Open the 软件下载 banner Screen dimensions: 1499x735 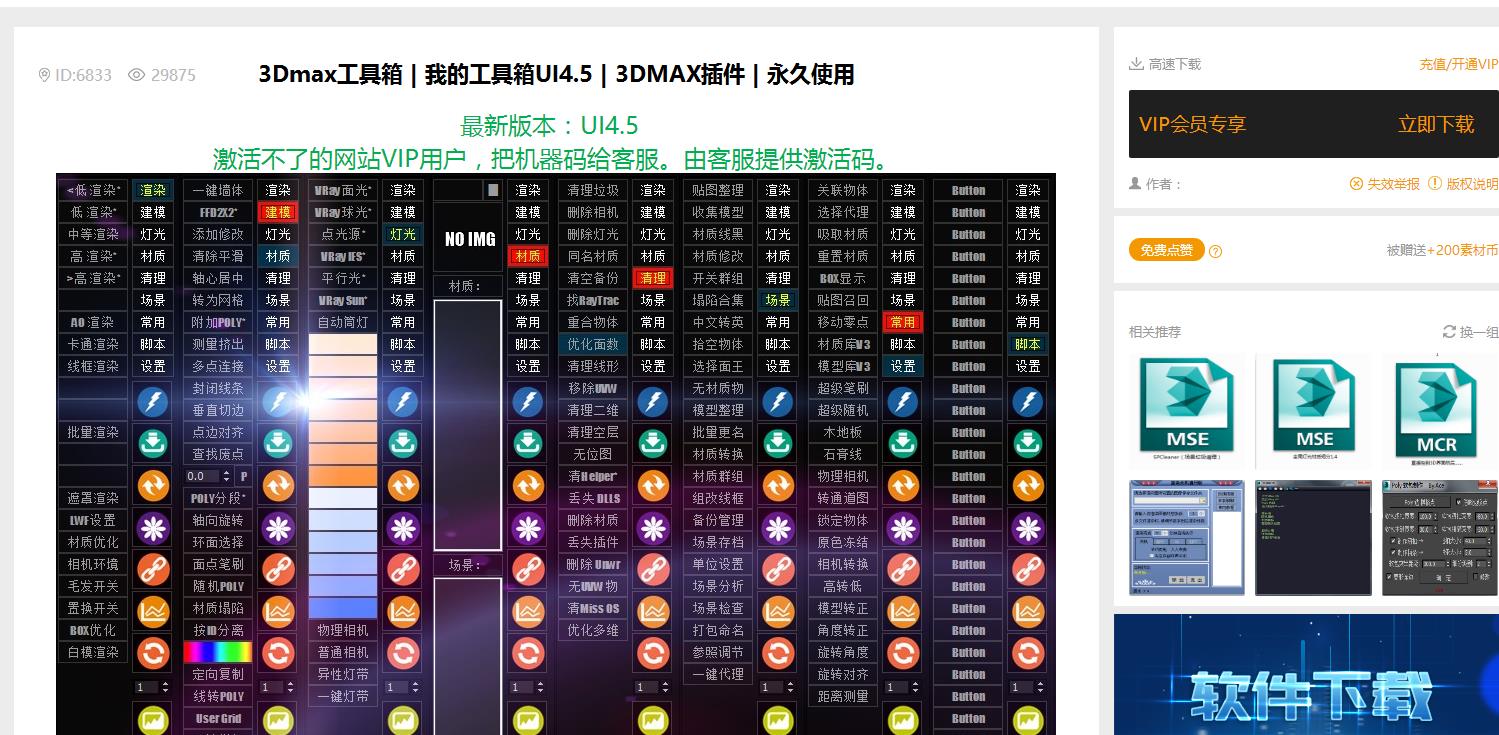point(1306,675)
